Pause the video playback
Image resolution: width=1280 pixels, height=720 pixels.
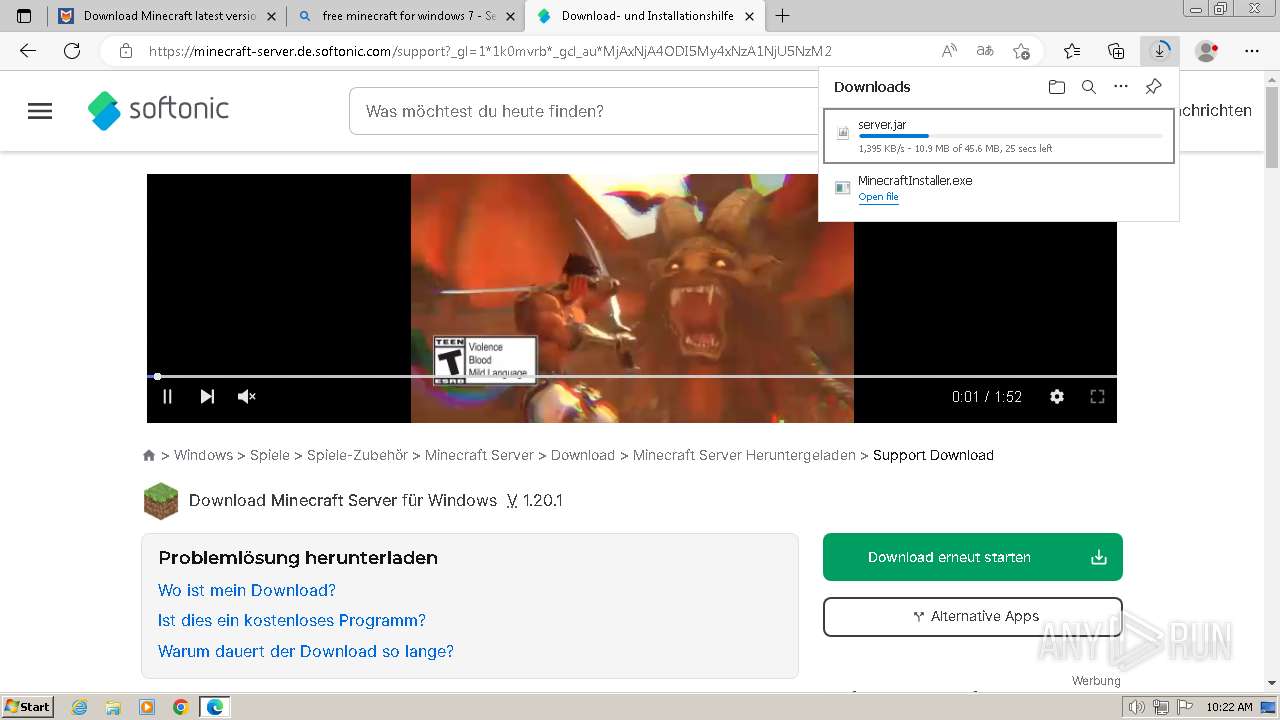pyautogui.click(x=167, y=396)
